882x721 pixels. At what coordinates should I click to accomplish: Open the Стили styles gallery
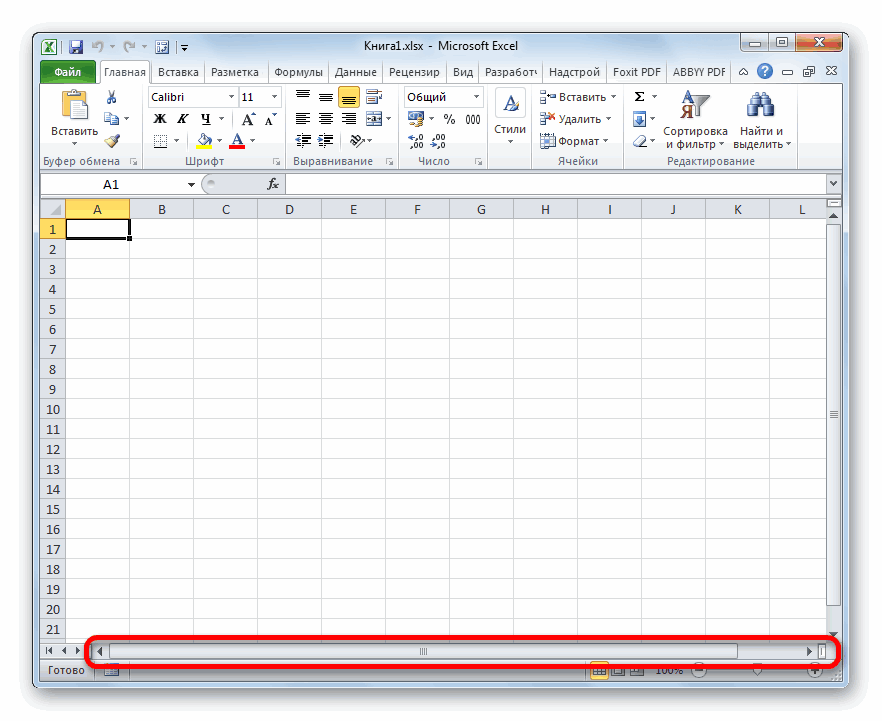[510, 117]
